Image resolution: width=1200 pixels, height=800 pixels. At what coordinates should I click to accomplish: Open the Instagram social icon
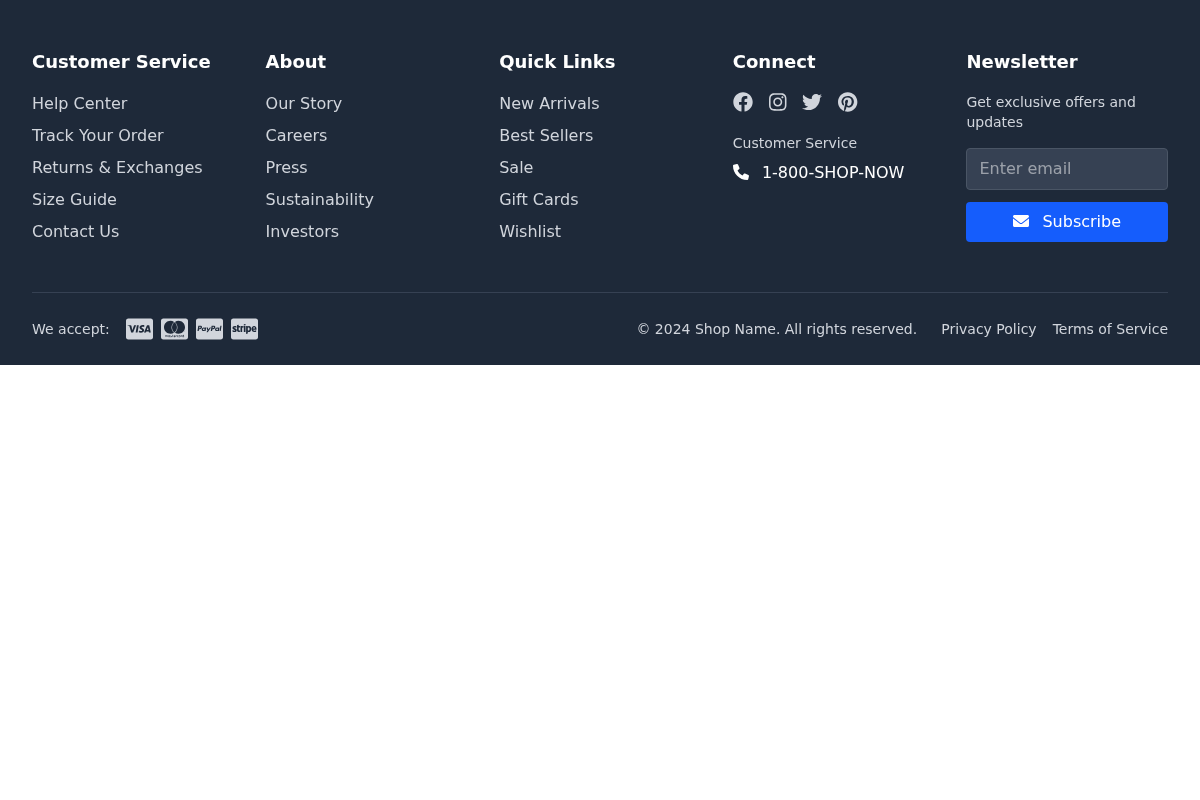click(x=778, y=102)
